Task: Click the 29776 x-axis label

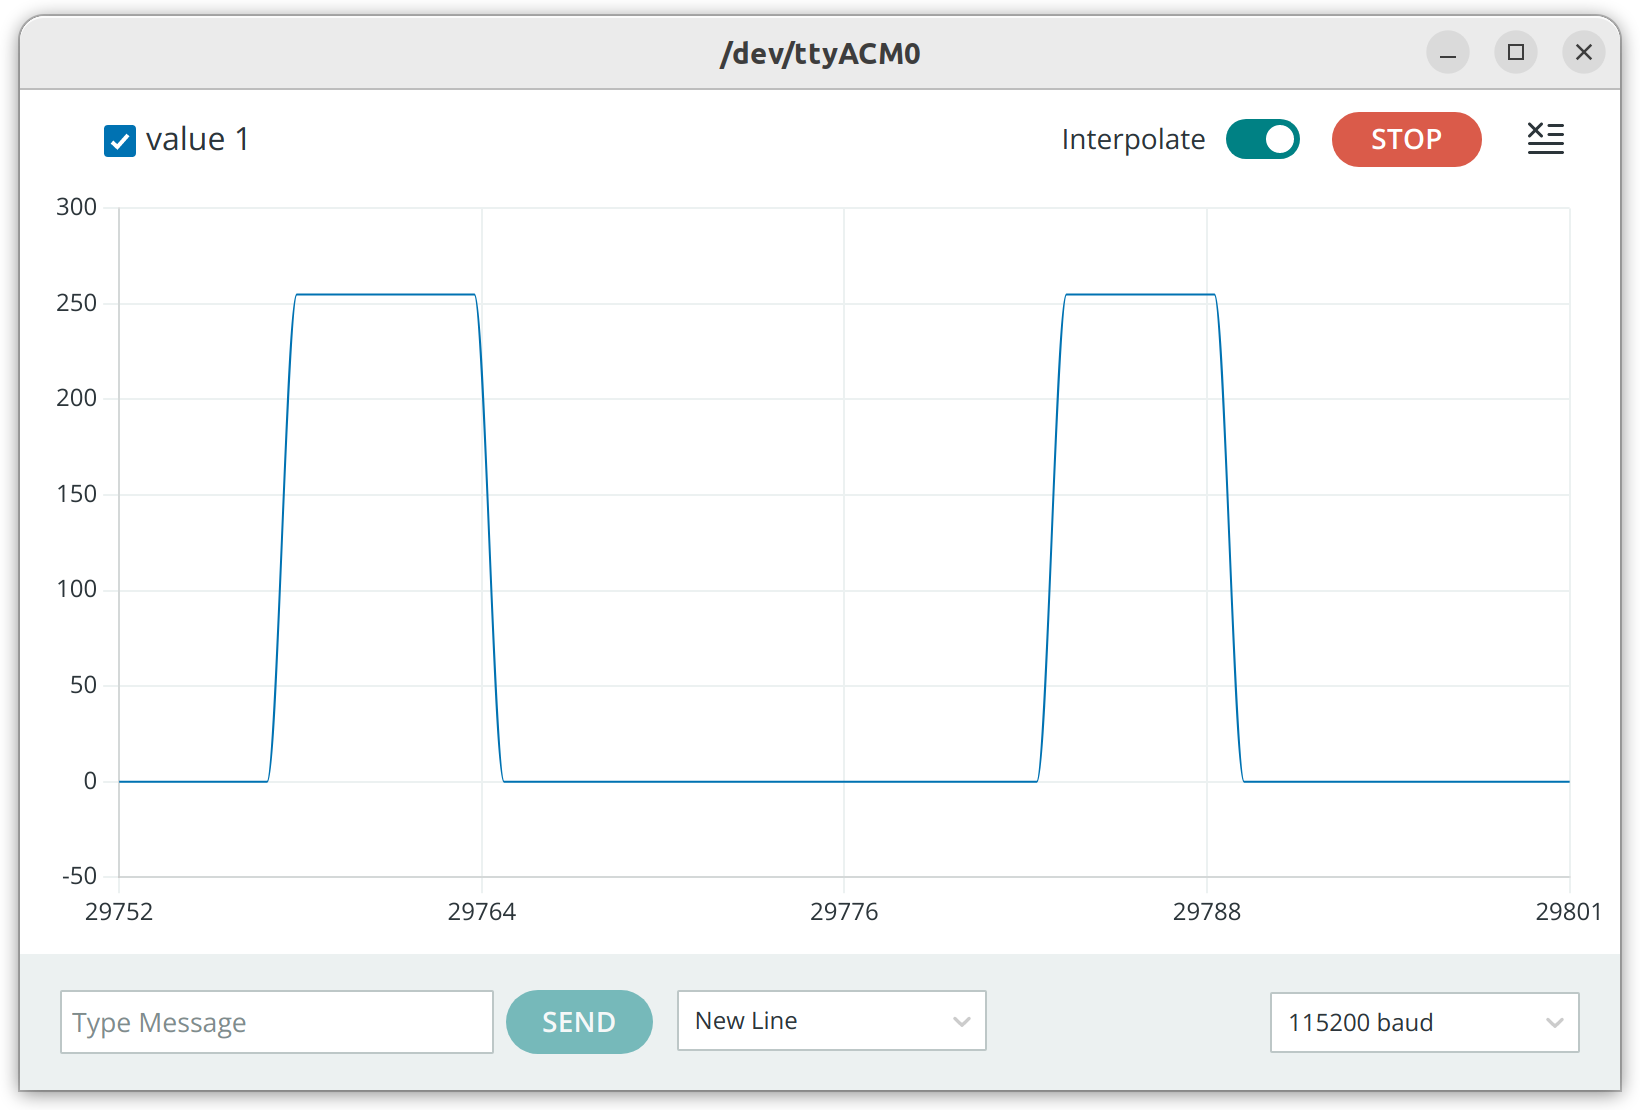Action: coord(844,912)
